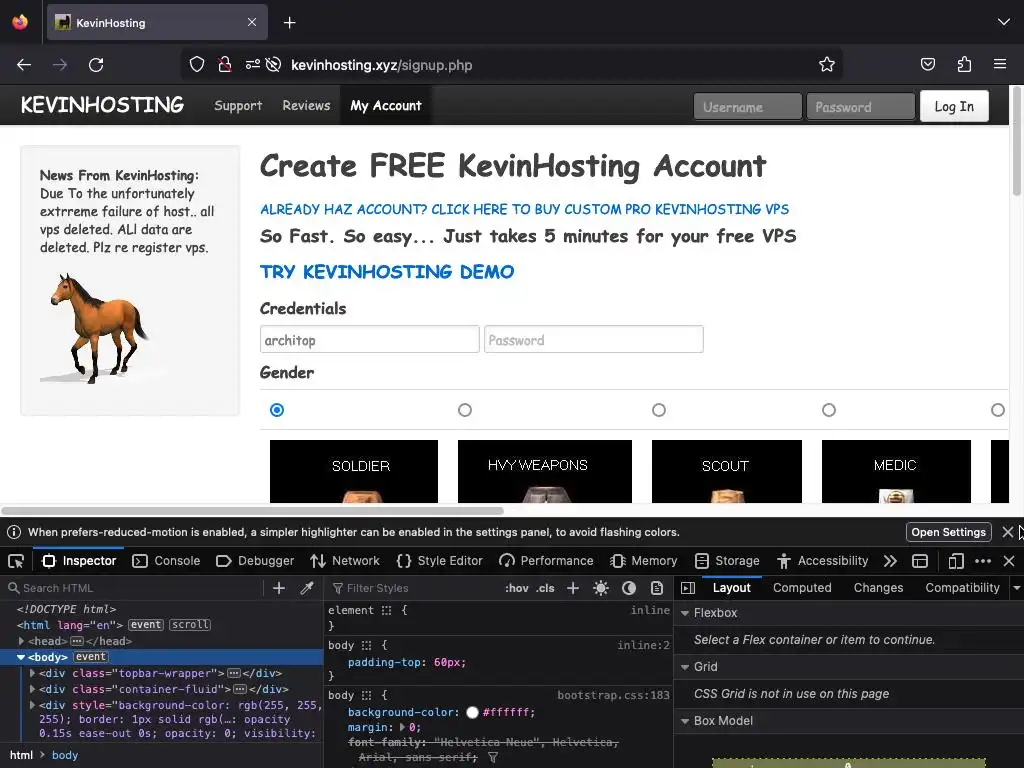Viewport: 1024px width, 768px height.
Task: Click the Log In button
Action: [954, 106]
